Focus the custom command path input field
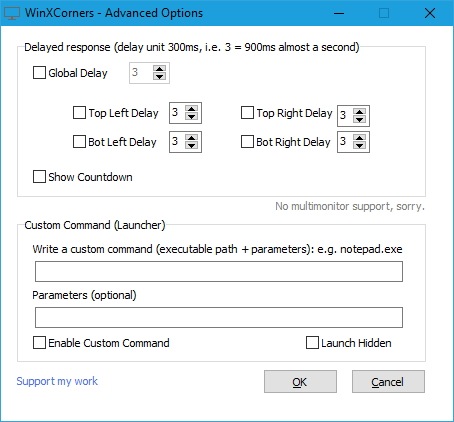454x422 pixels. point(219,271)
